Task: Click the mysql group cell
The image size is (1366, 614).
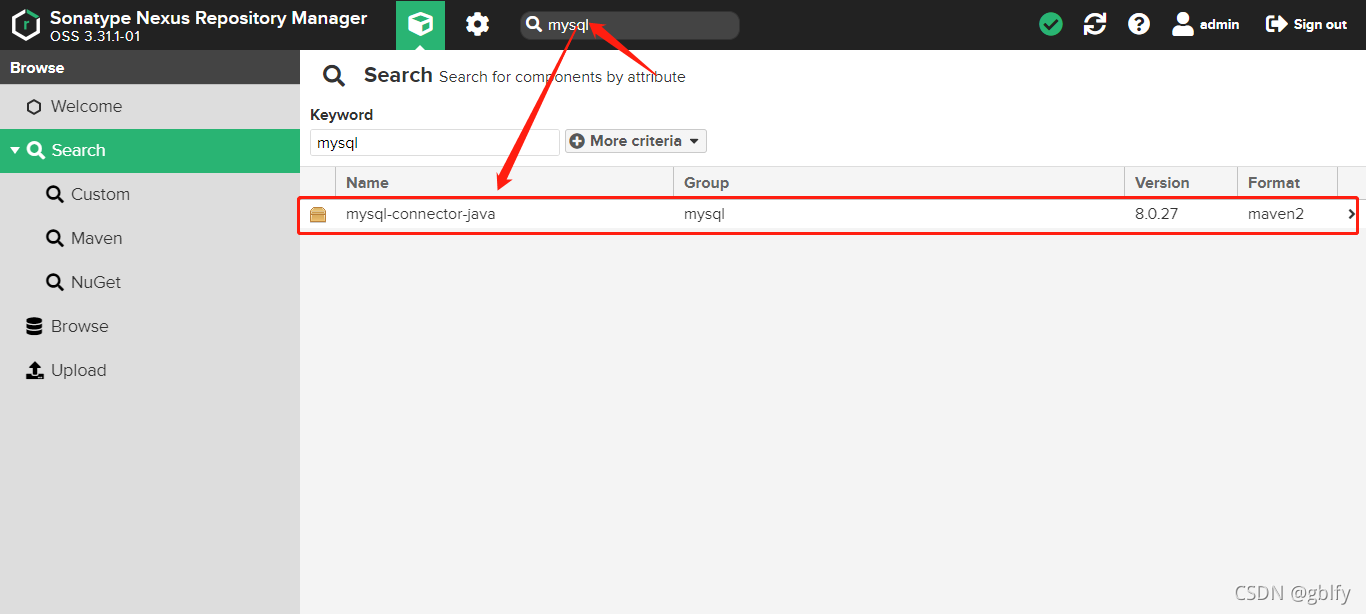Action: tap(704, 214)
